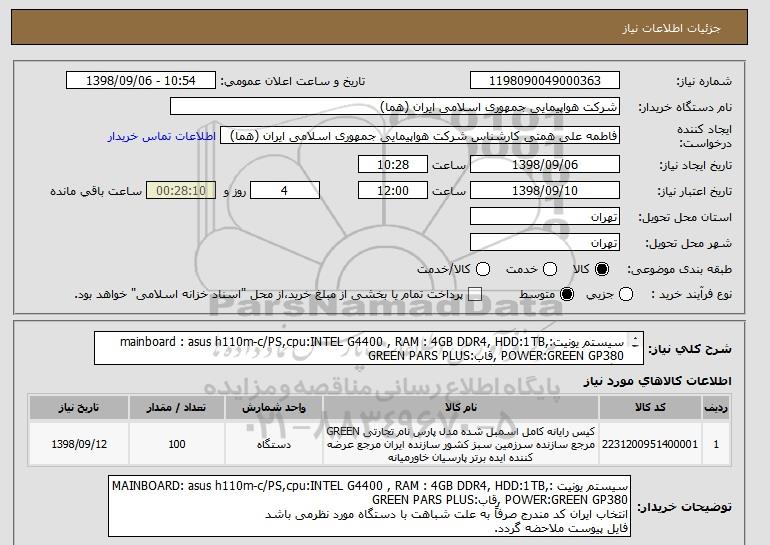
Task: Click the تعداد / مقدار column header
Action: [177, 408]
